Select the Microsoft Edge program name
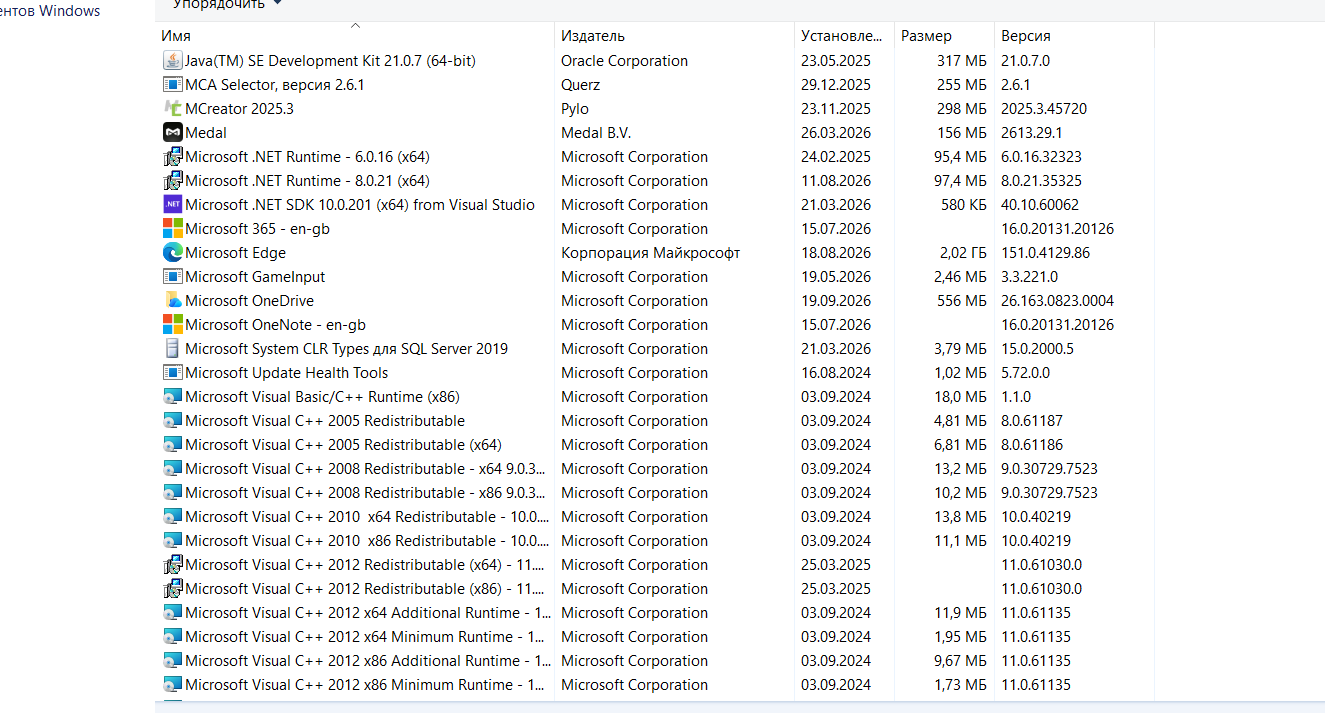Viewport: 1325px width, 713px height. pyautogui.click(x=235, y=253)
